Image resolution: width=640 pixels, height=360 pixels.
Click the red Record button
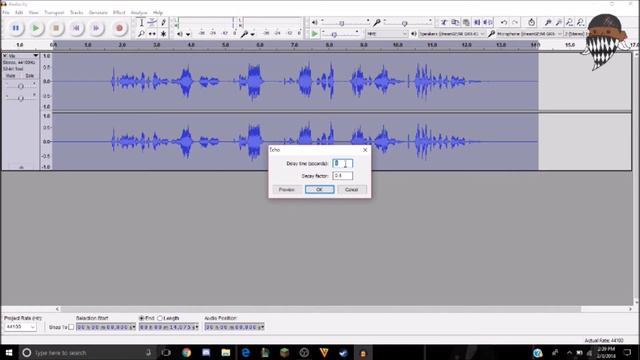[x=119, y=28]
